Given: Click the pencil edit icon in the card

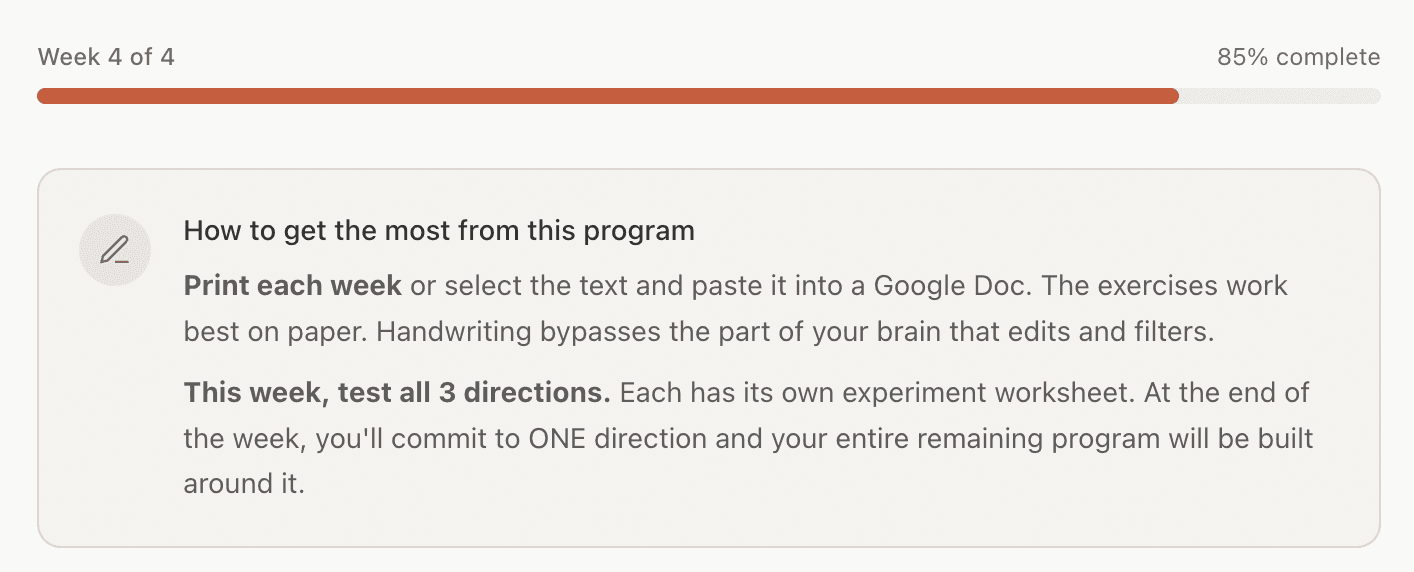Looking at the screenshot, I should point(115,250).
